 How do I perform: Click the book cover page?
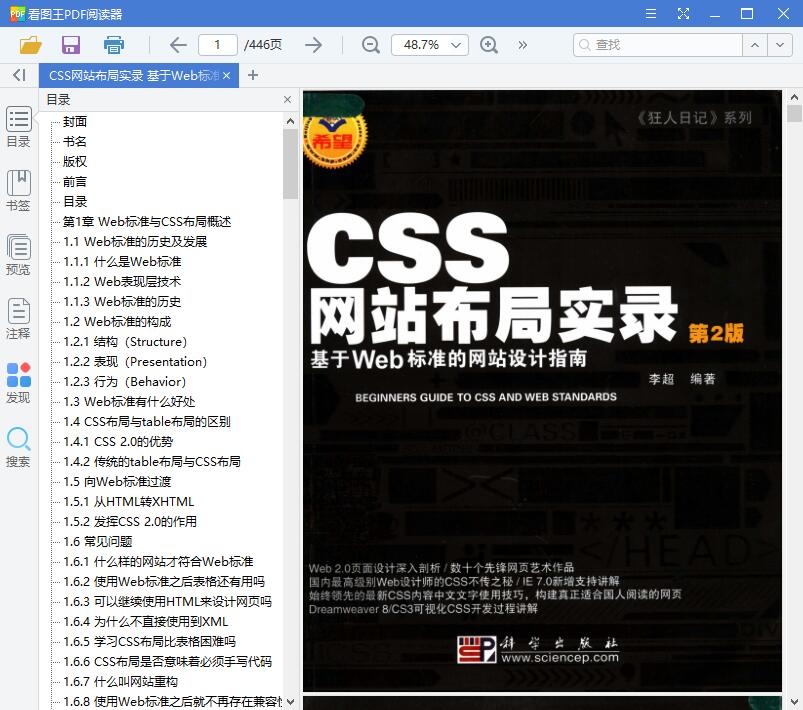click(x=542, y=391)
